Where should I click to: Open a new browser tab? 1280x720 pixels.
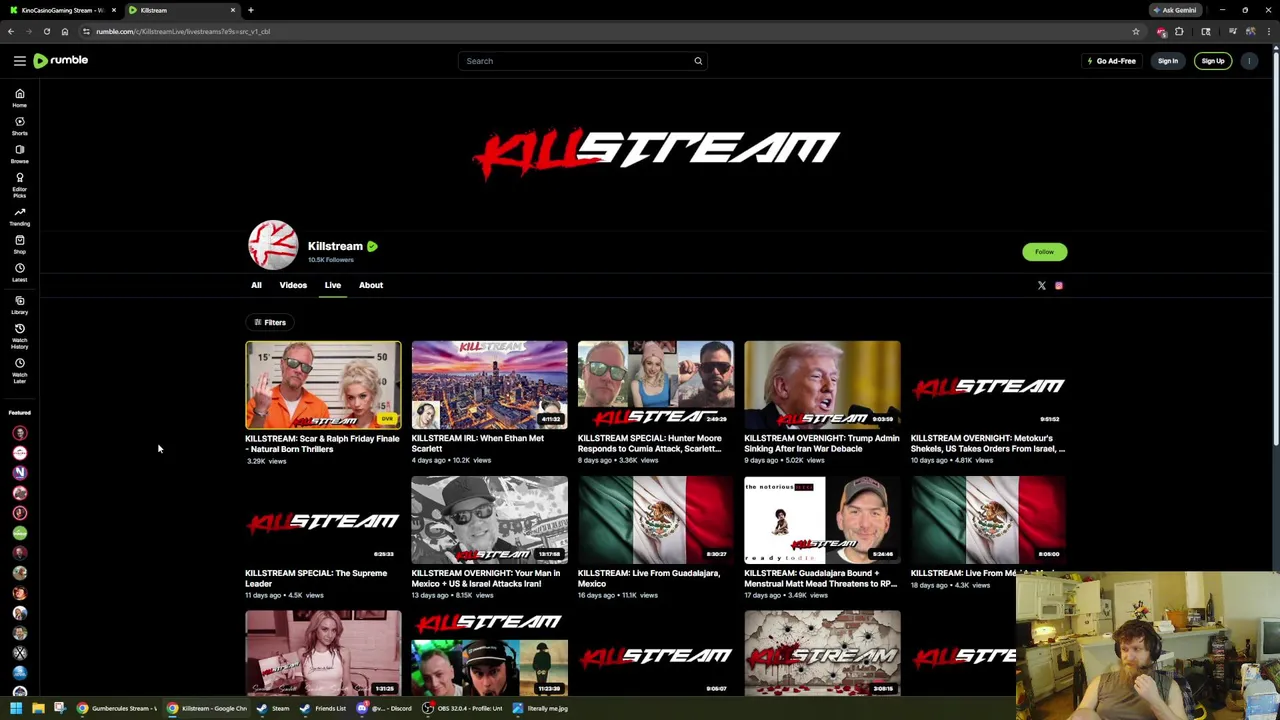250,10
